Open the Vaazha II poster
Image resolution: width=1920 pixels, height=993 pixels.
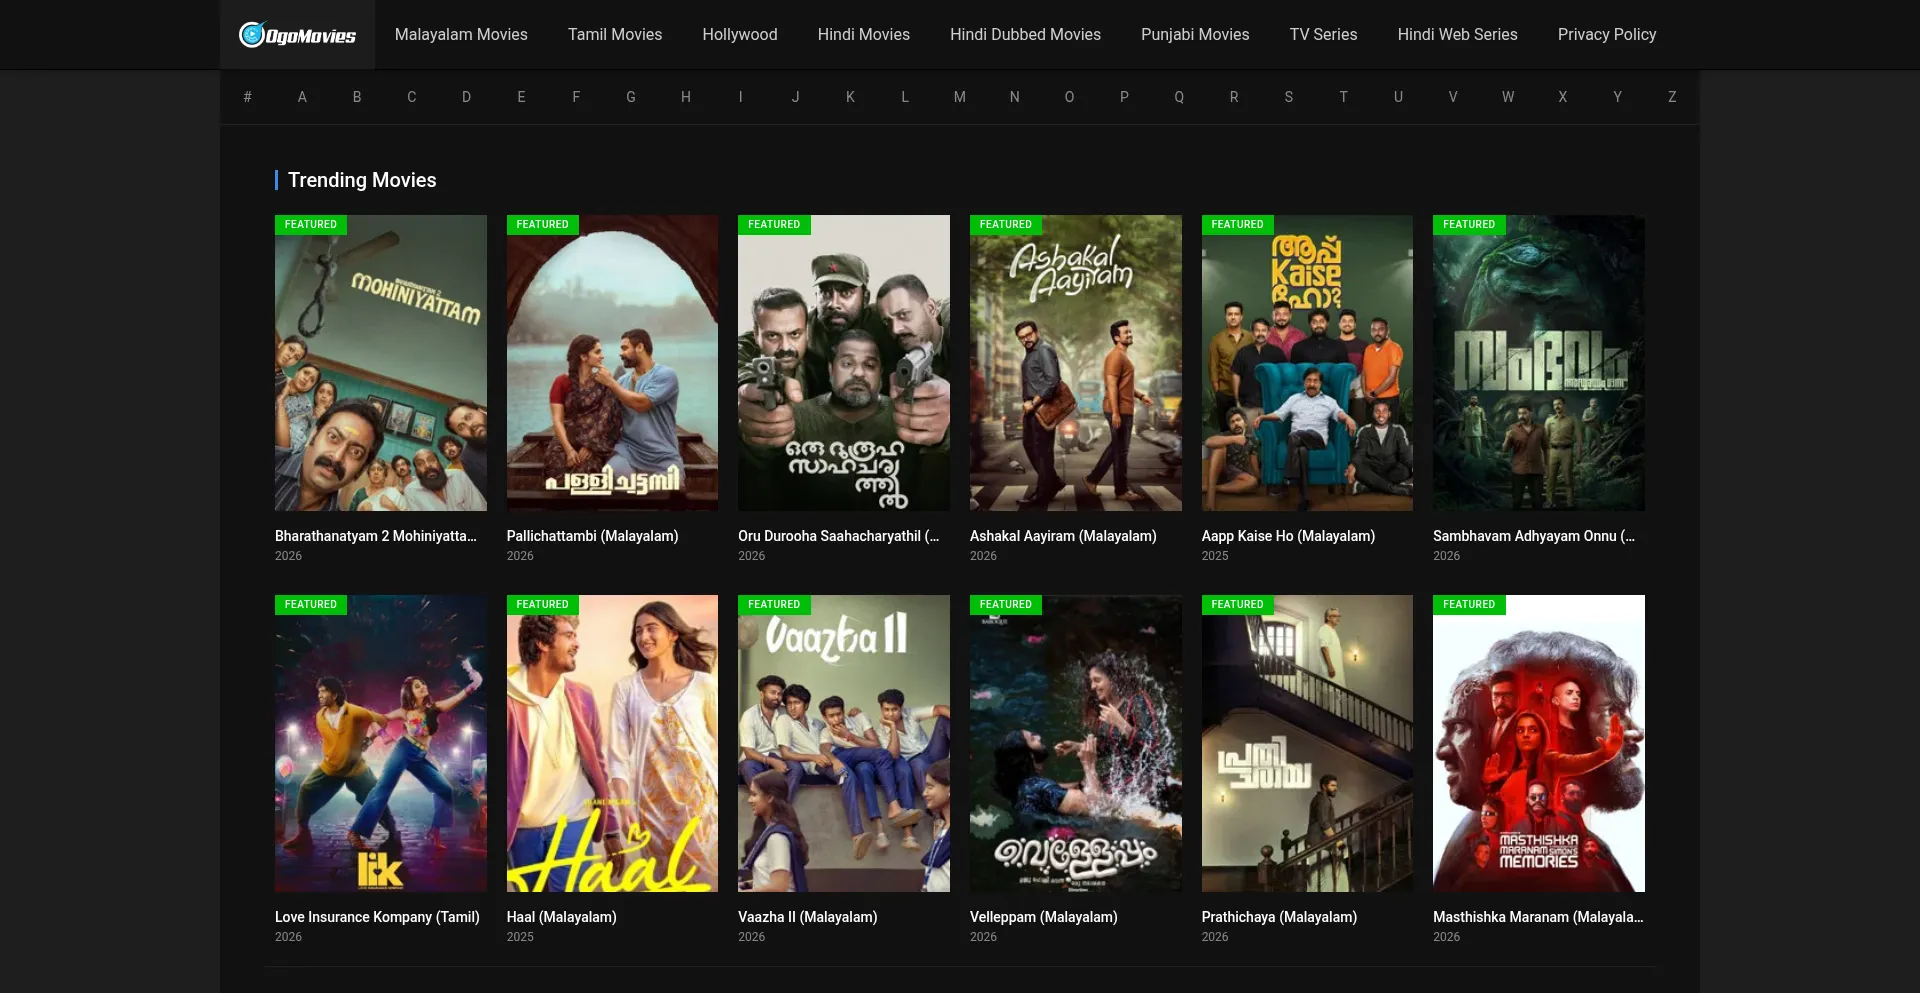click(x=844, y=743)
